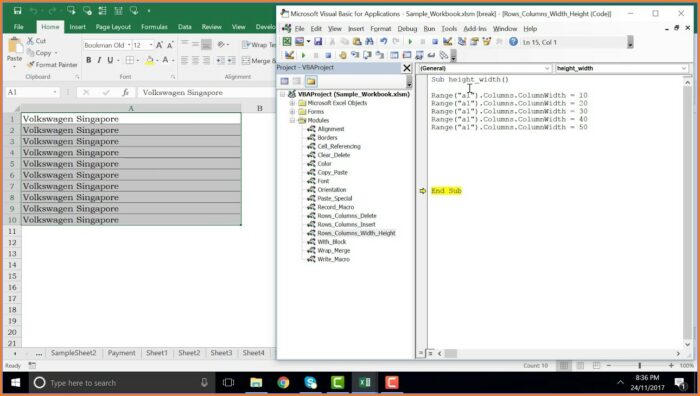The width and height of the screenshot is (700, 396).
Task: Click the yellow Fill Color button
Action: click(150, 60)
